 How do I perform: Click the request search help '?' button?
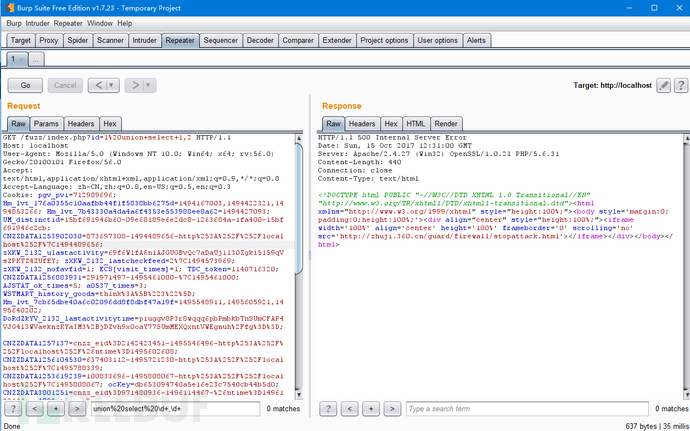13,409
